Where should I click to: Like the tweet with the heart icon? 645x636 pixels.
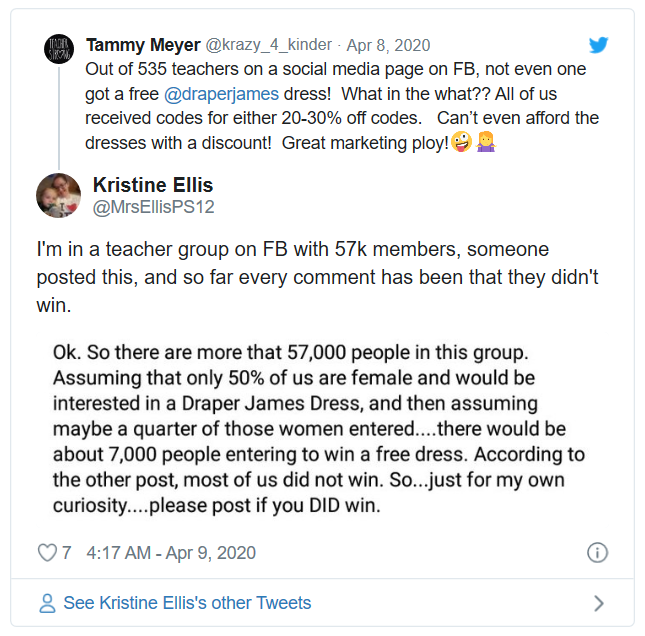pos(47,552)
